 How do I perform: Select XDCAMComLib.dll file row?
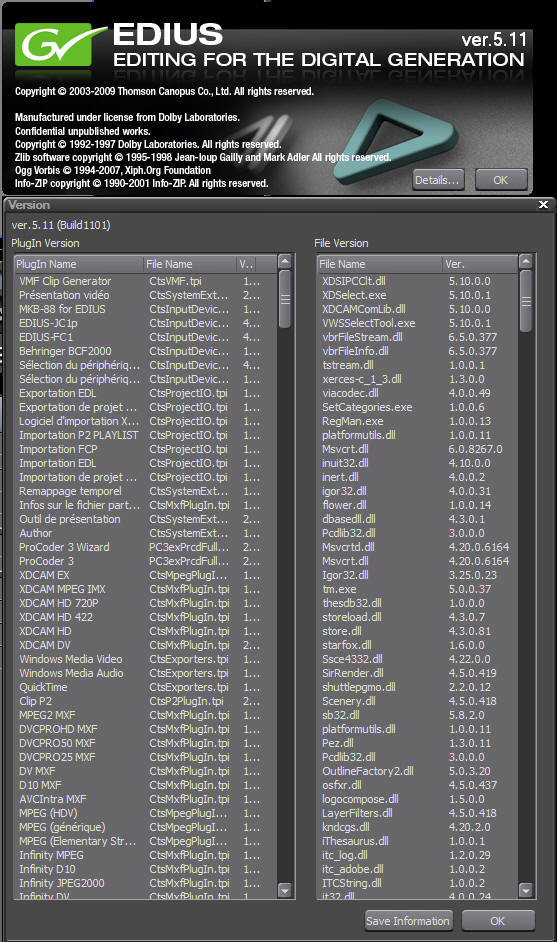pos(417,309)
